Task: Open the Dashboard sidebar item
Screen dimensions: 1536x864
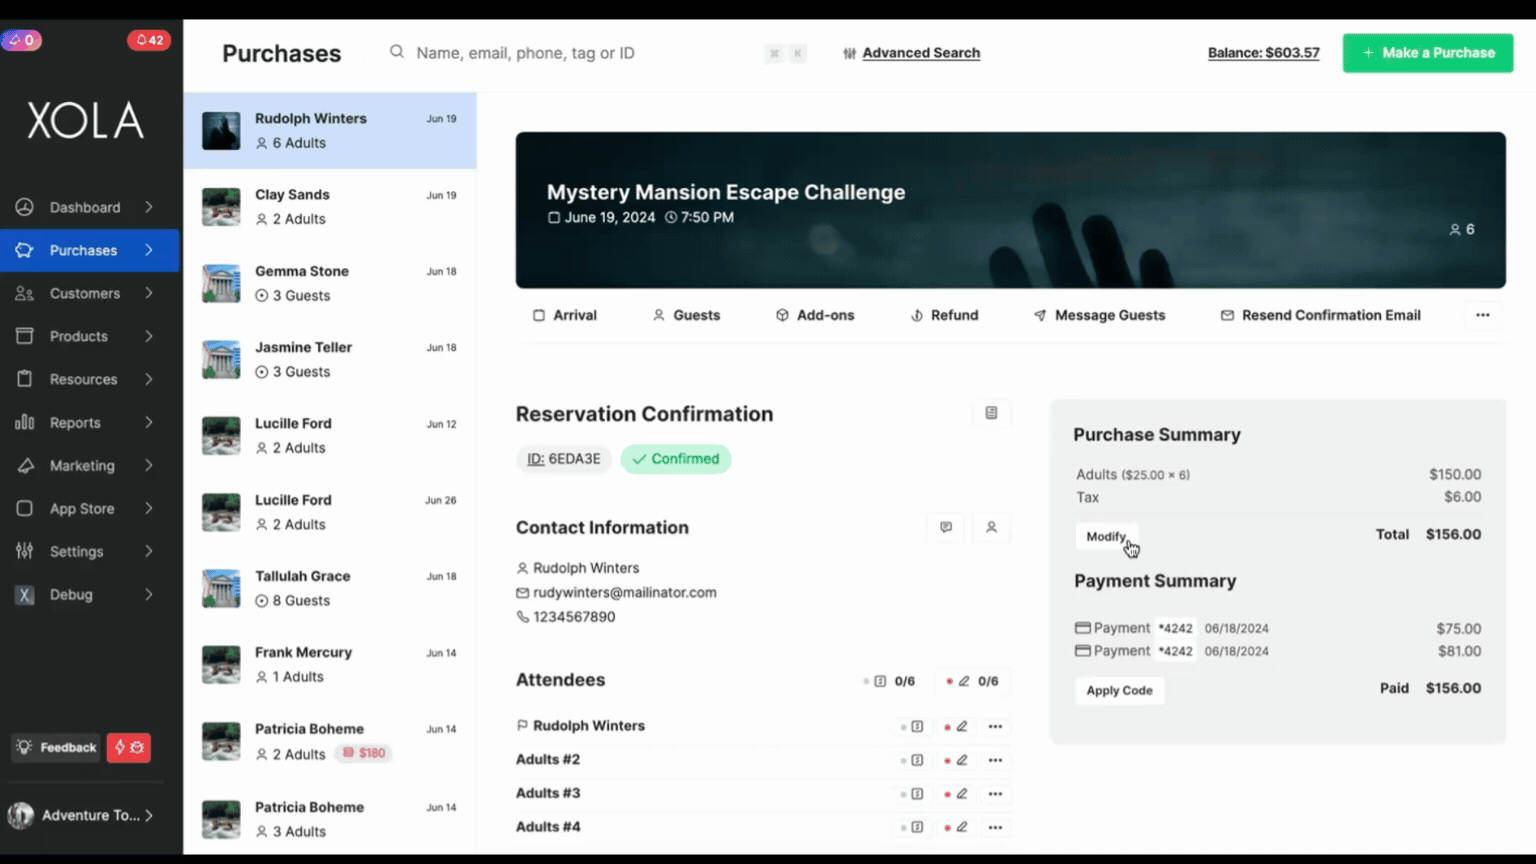Action: coord(85,207)
